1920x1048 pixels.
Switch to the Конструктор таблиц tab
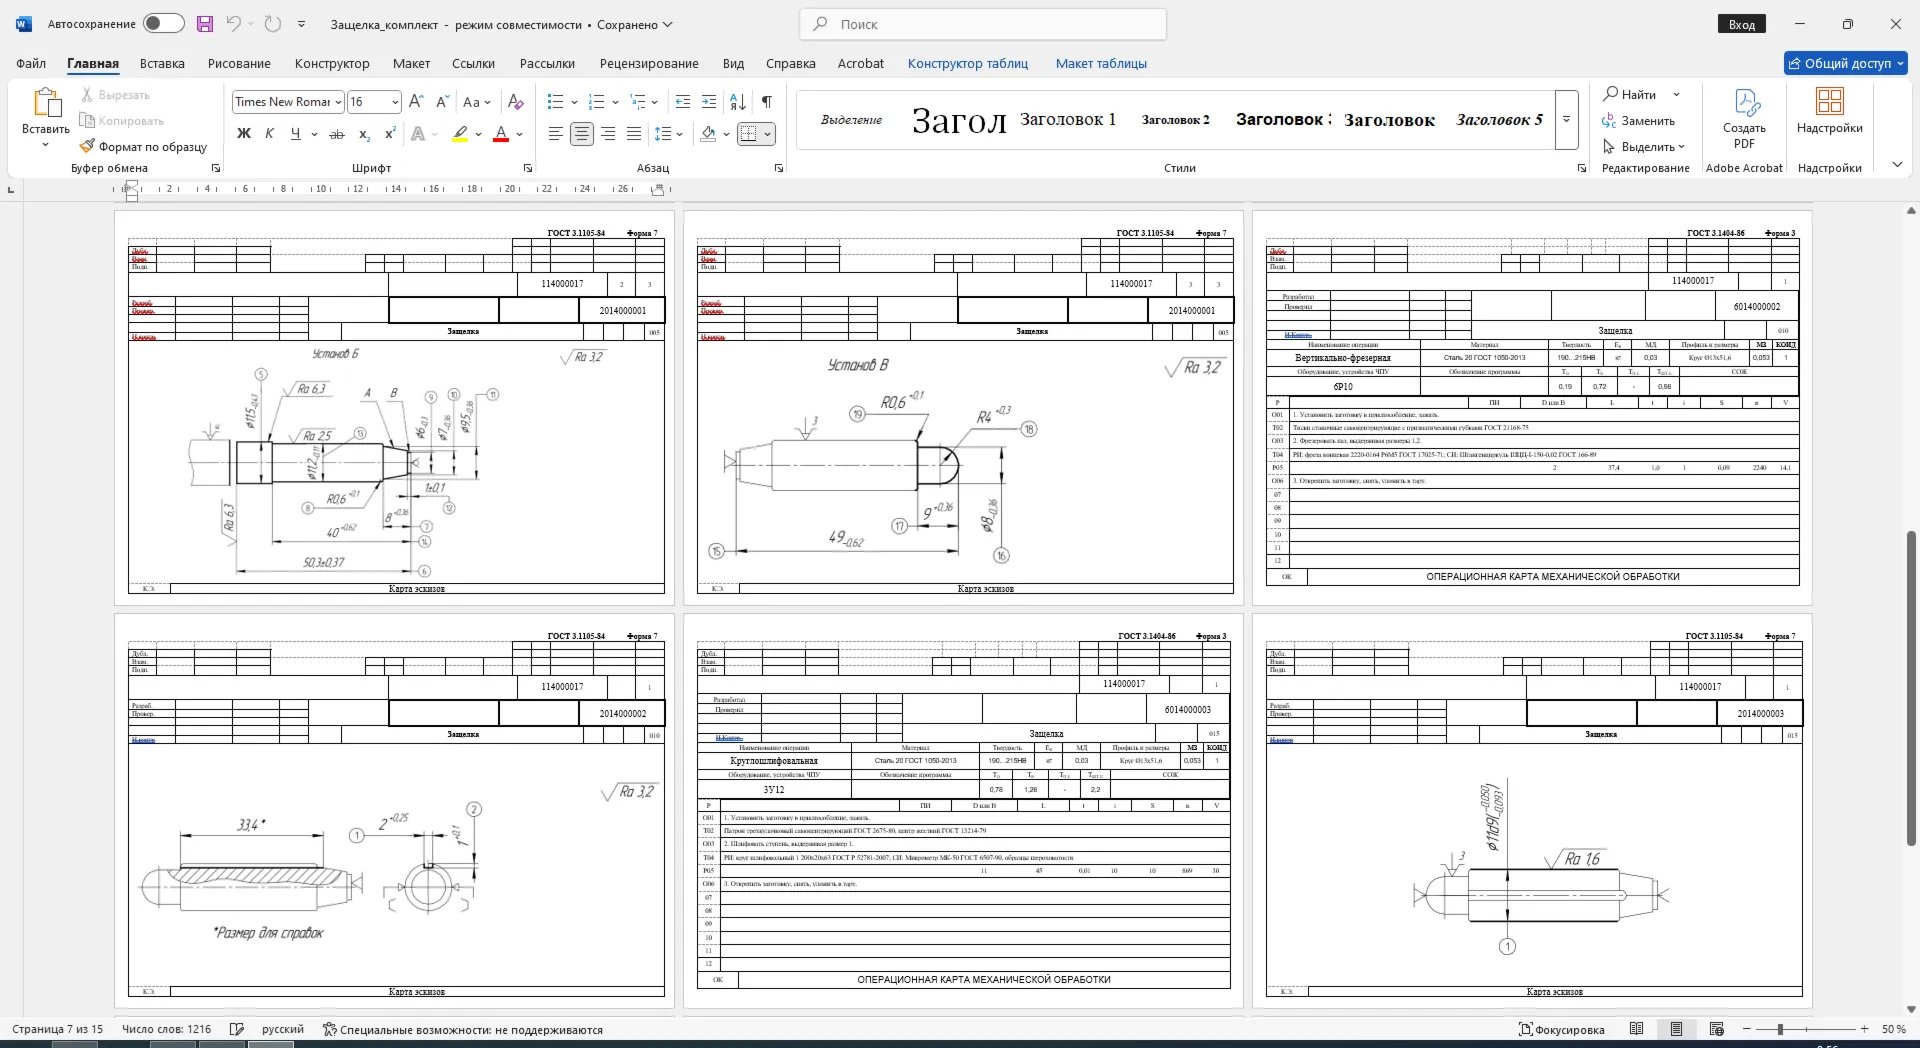[968, 63]
